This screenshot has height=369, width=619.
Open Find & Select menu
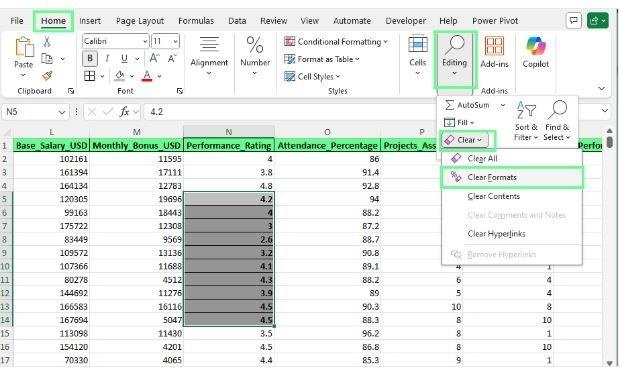[x=557, y=121]
